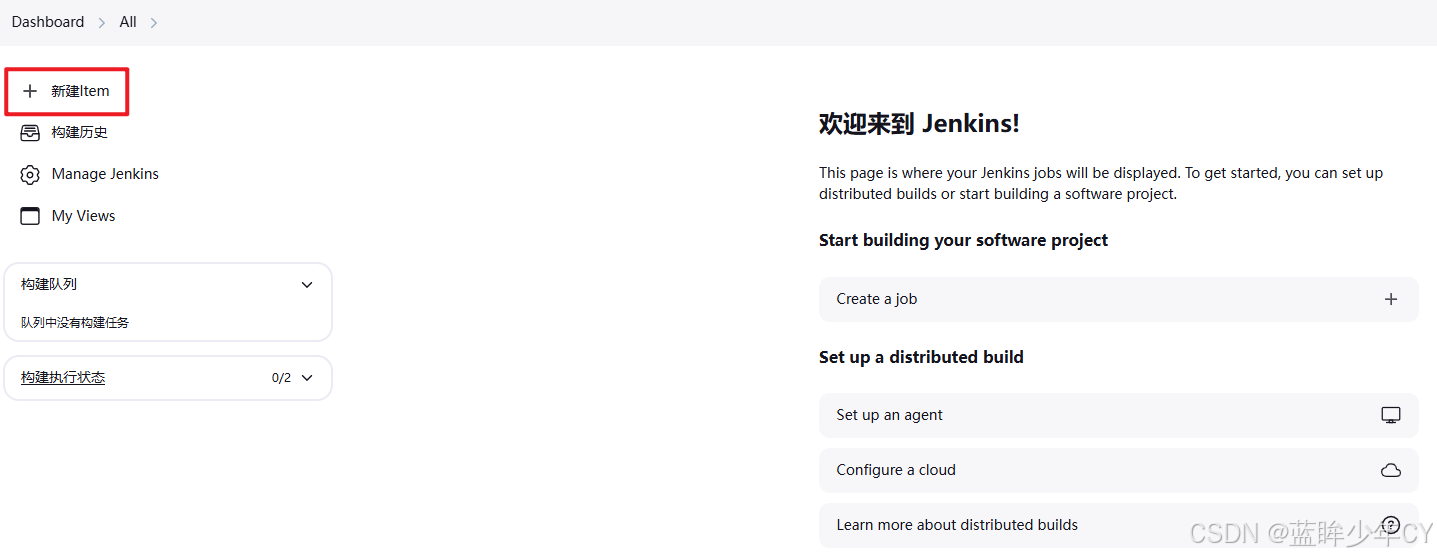Click Configure a cloud

coord(1118,470)
